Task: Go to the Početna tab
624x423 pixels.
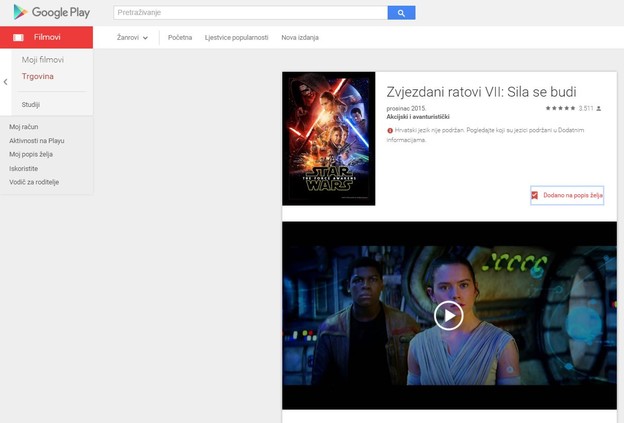Action: (x=180, y=37)
